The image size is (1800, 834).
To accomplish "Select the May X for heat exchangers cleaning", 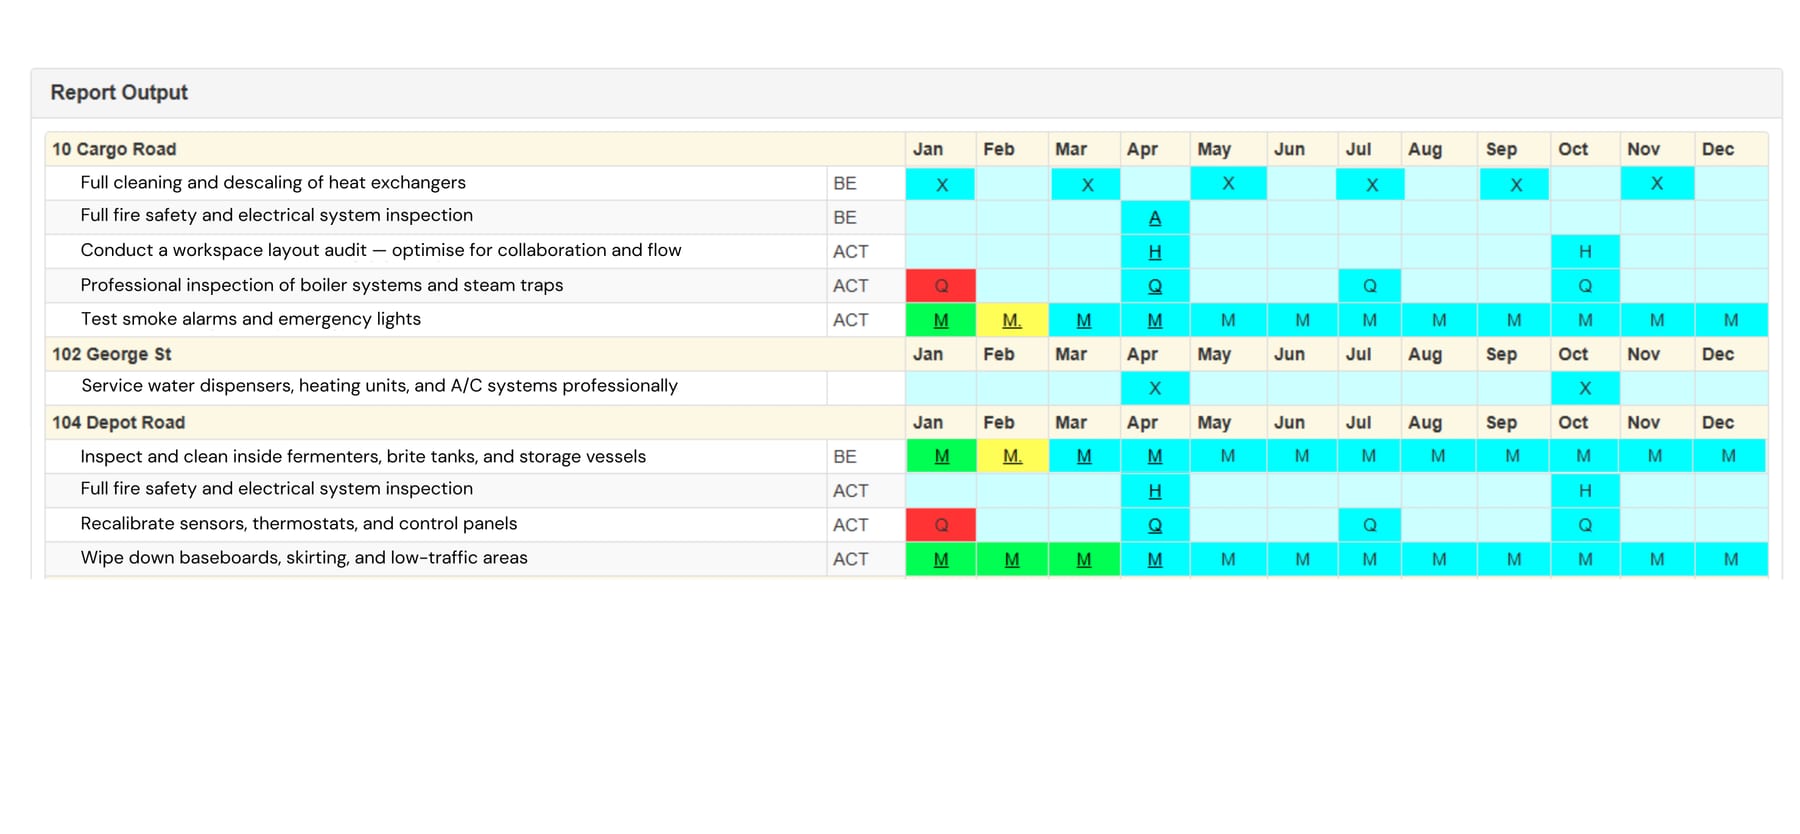I will 1229,183.
